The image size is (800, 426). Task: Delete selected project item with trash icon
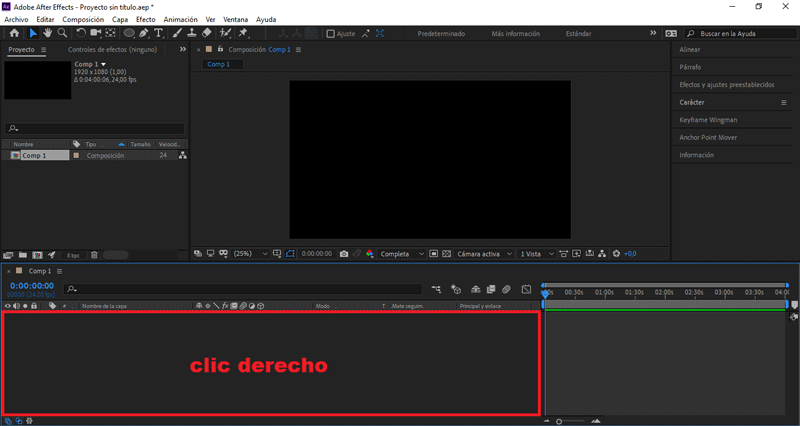coord(94,255)
